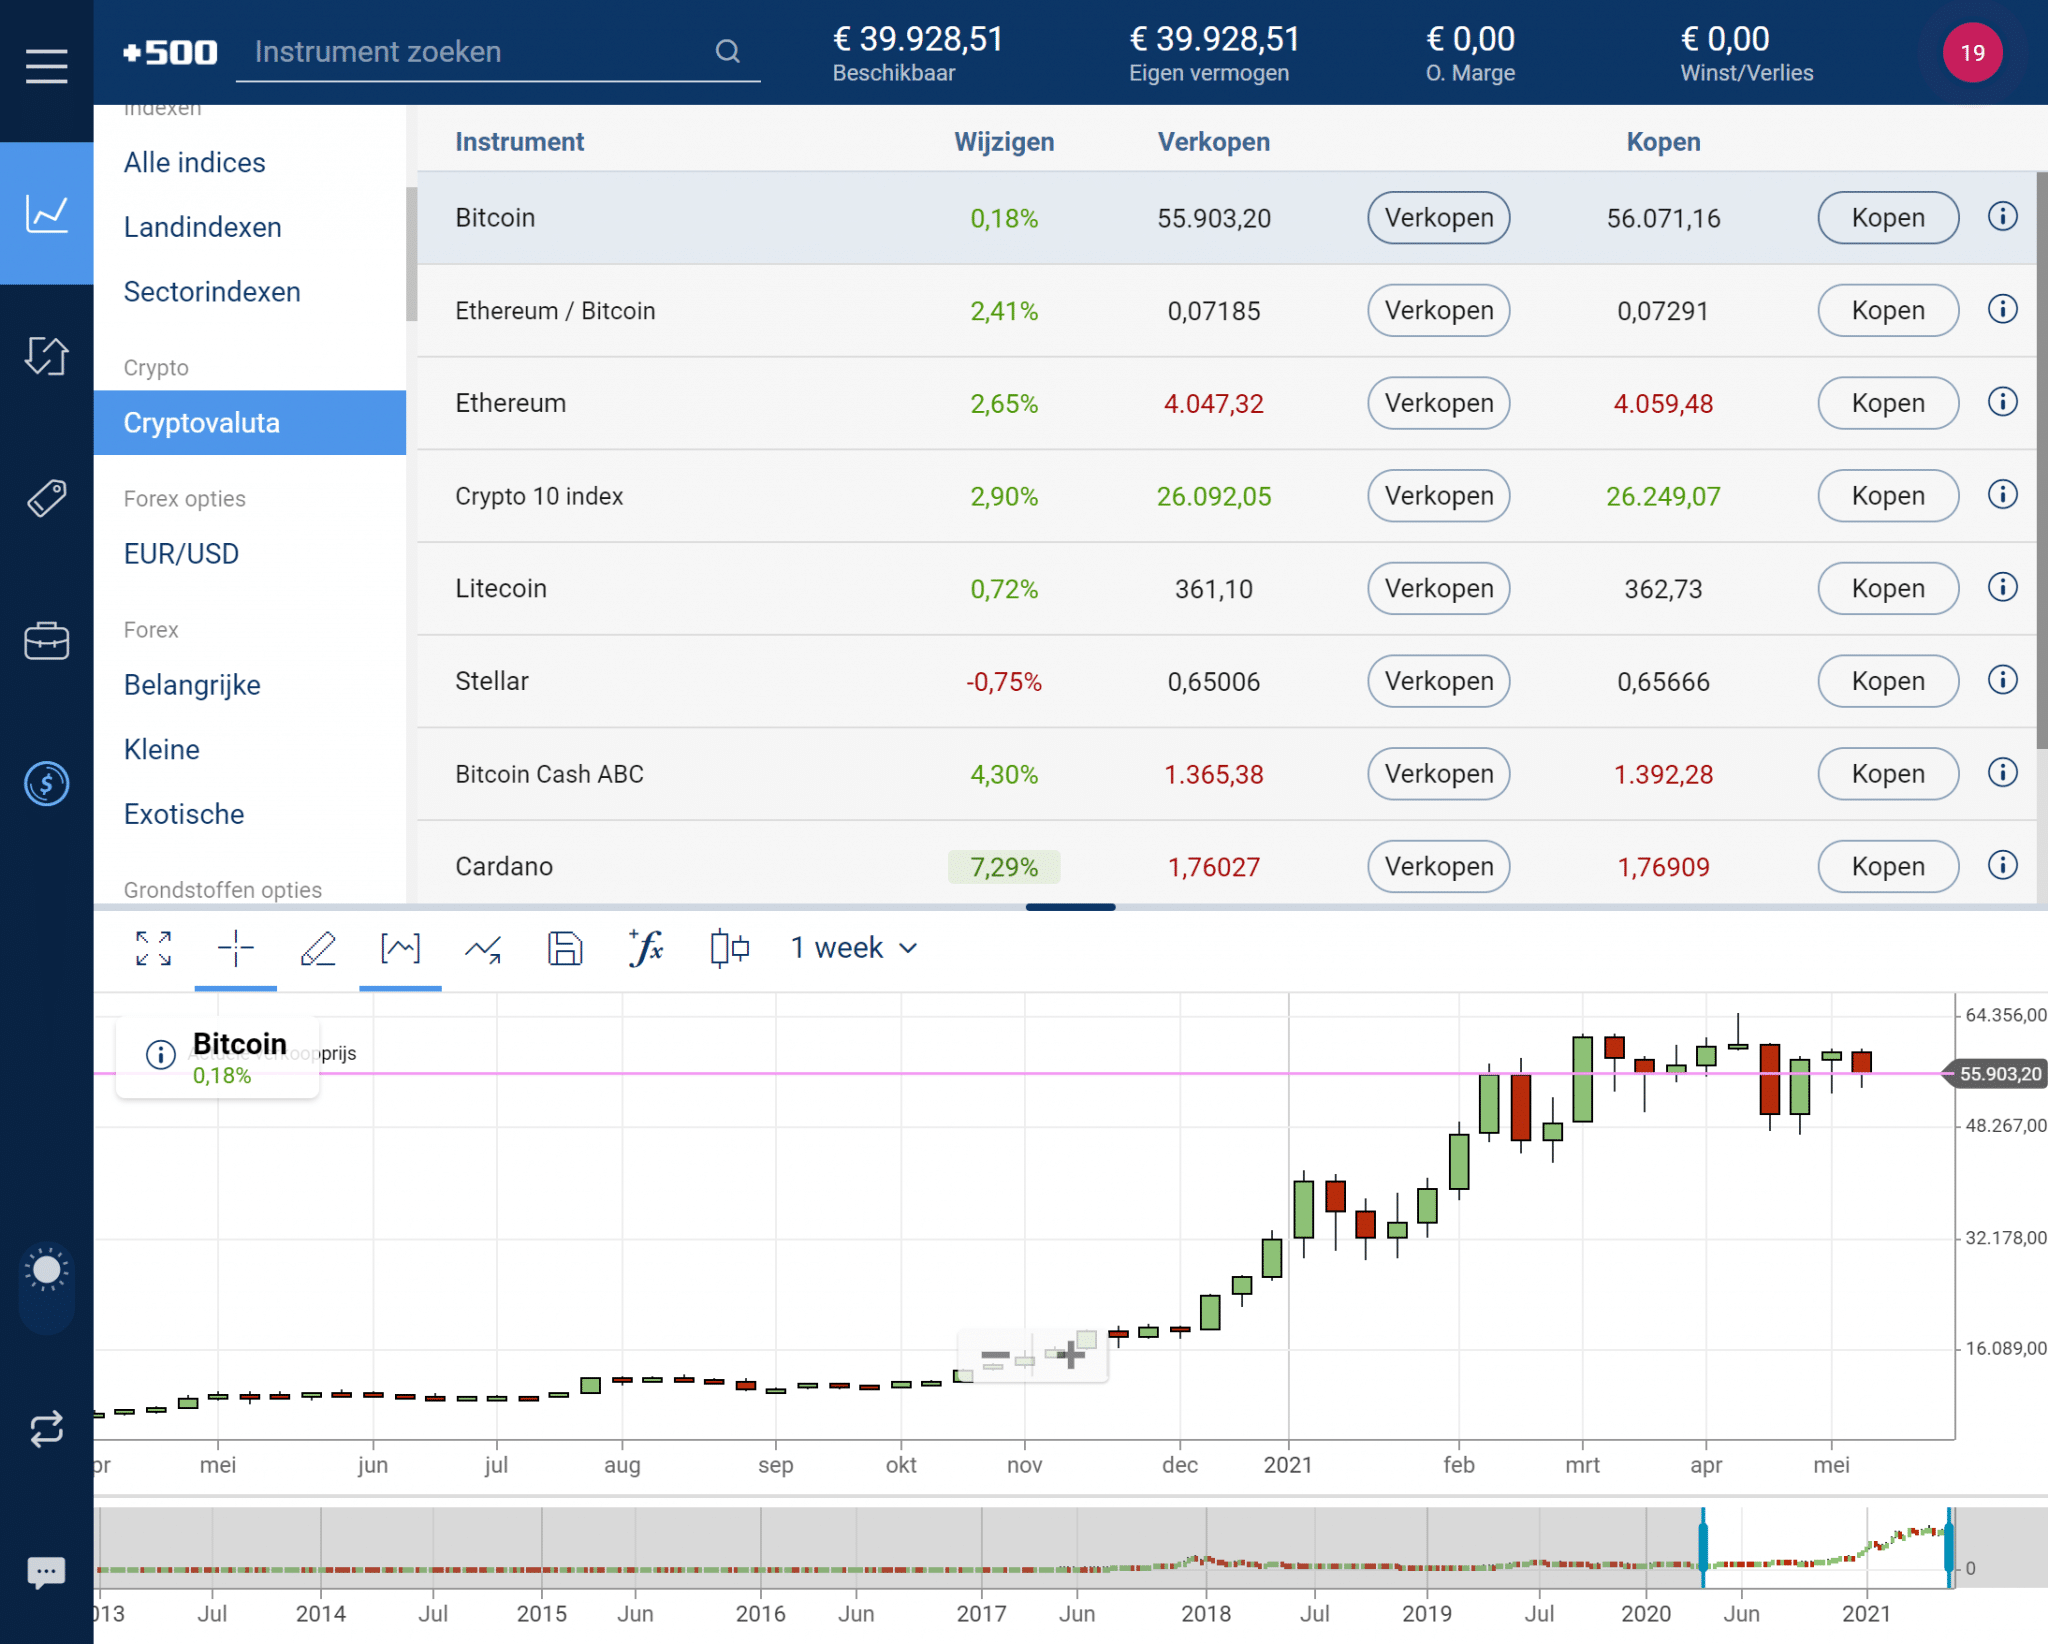Sort by Instrument column header
Screen dimensions: 2048x1644
(519, 141)
